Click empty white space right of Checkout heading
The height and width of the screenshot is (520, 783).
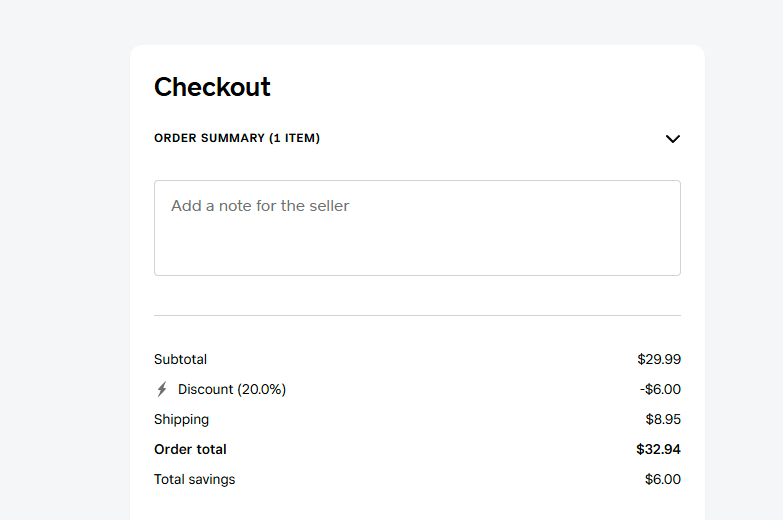tap(480, 87)
